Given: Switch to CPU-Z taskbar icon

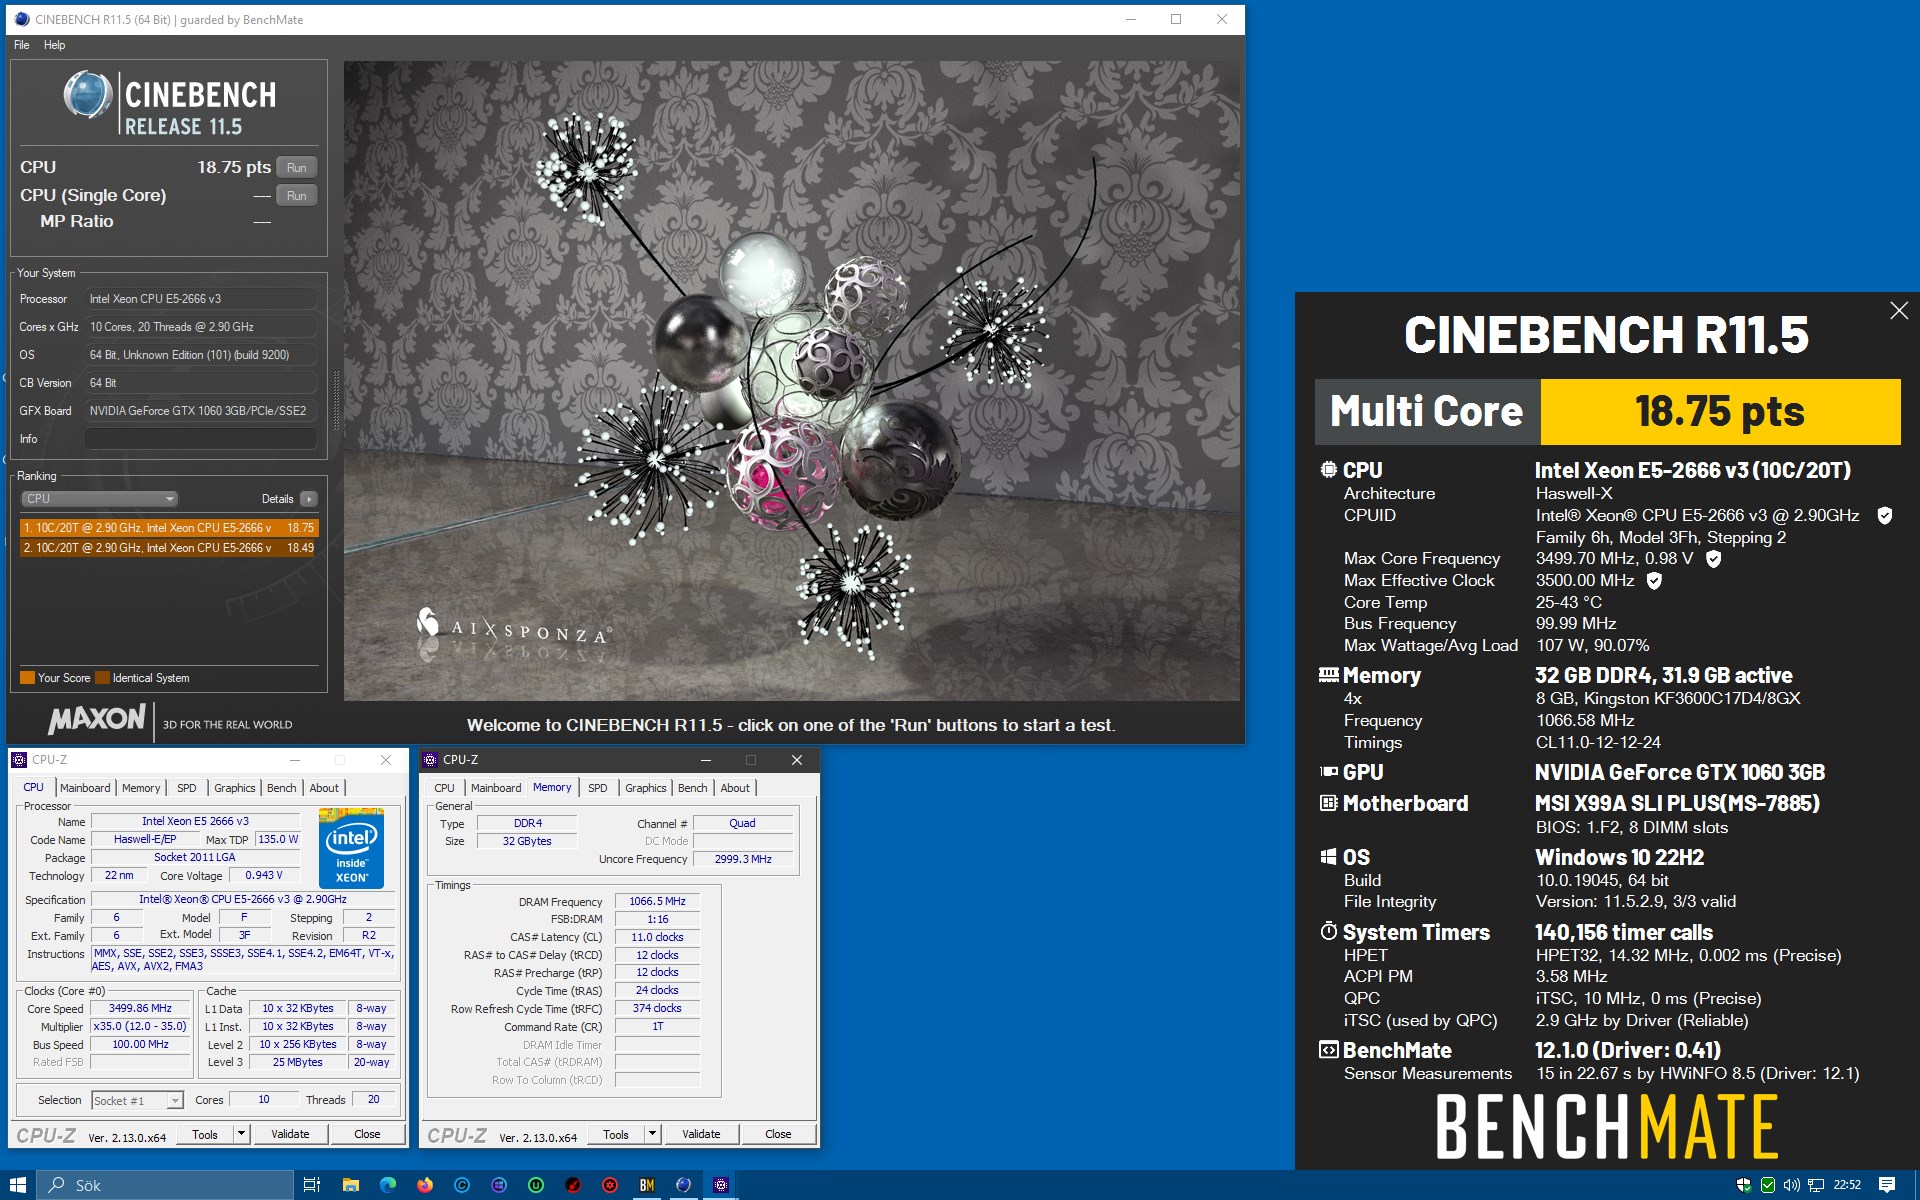Looking at the screenshot, I should pos(721,1185).
